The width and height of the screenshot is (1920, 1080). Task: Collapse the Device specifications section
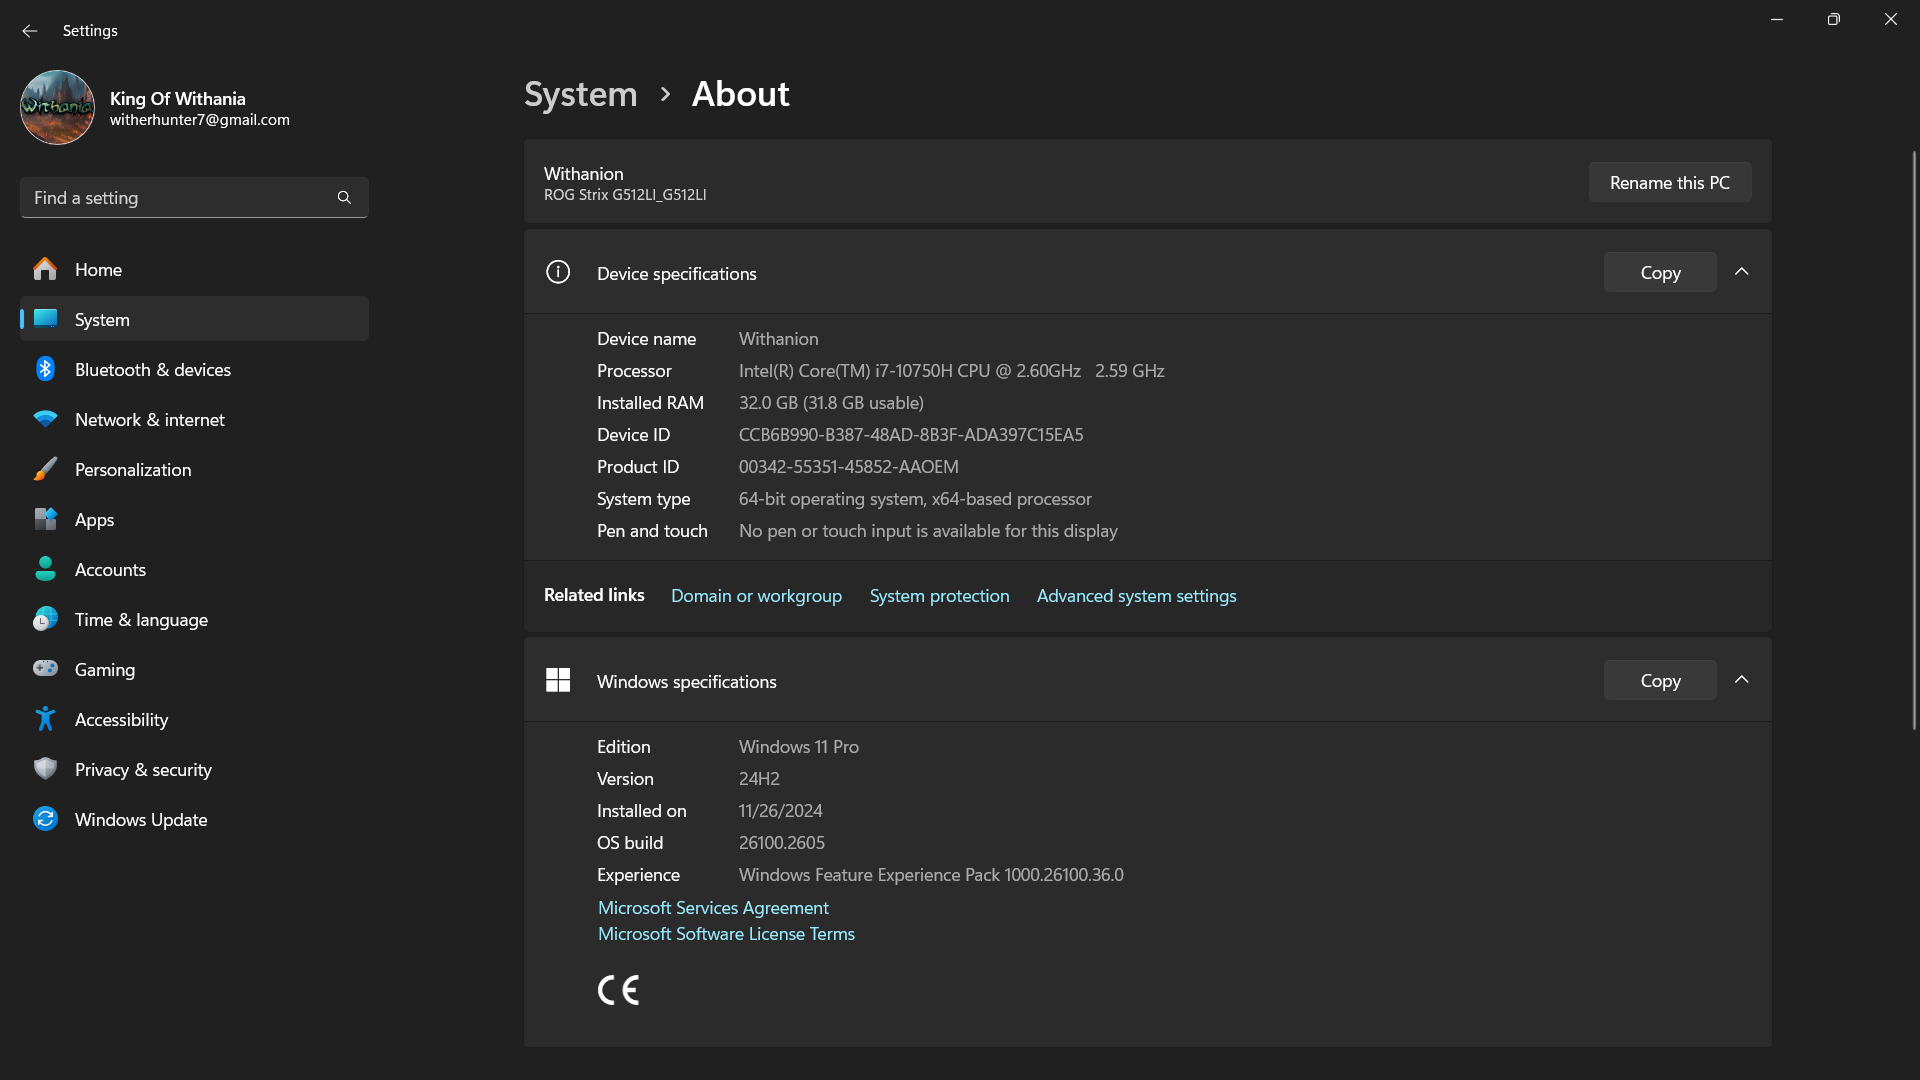coord(1741,271)
